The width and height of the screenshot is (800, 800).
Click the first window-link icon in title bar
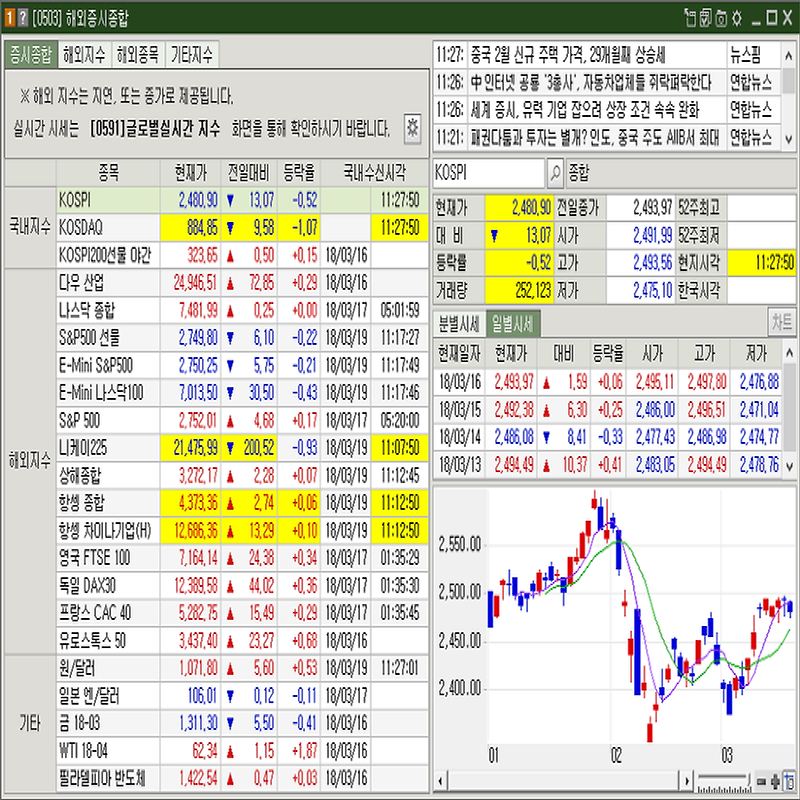coord(689,17)
